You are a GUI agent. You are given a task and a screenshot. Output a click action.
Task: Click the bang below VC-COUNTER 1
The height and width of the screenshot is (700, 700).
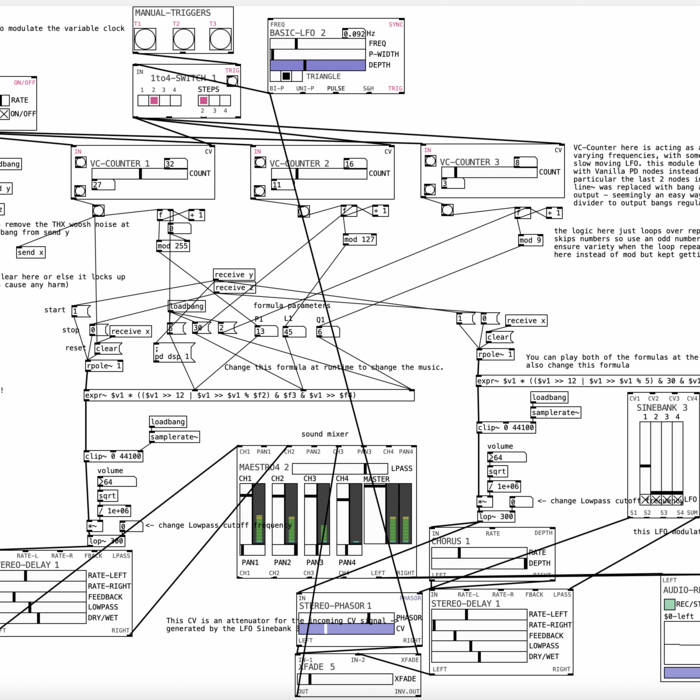pos(98,210)
